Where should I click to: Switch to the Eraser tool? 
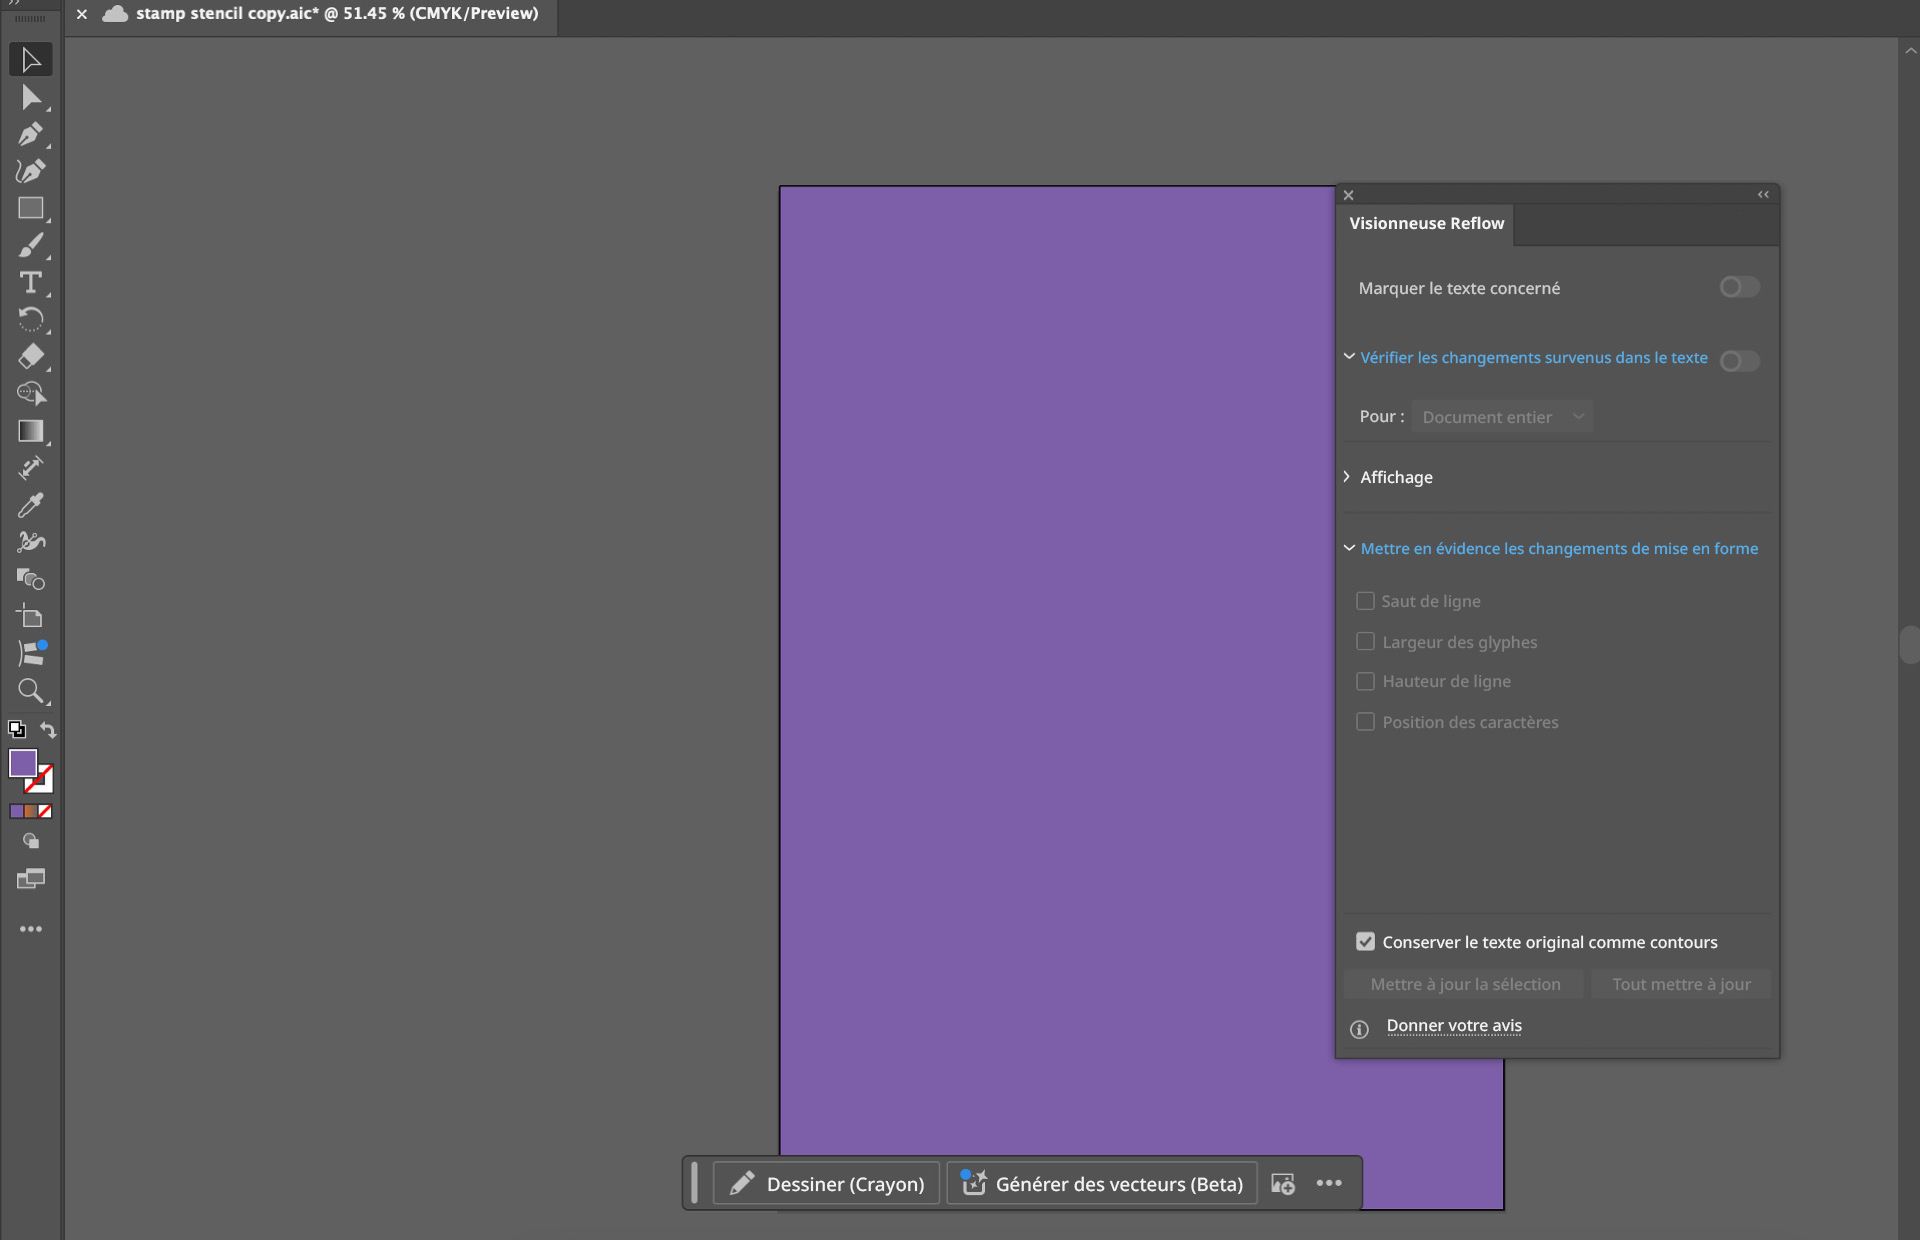30,357
